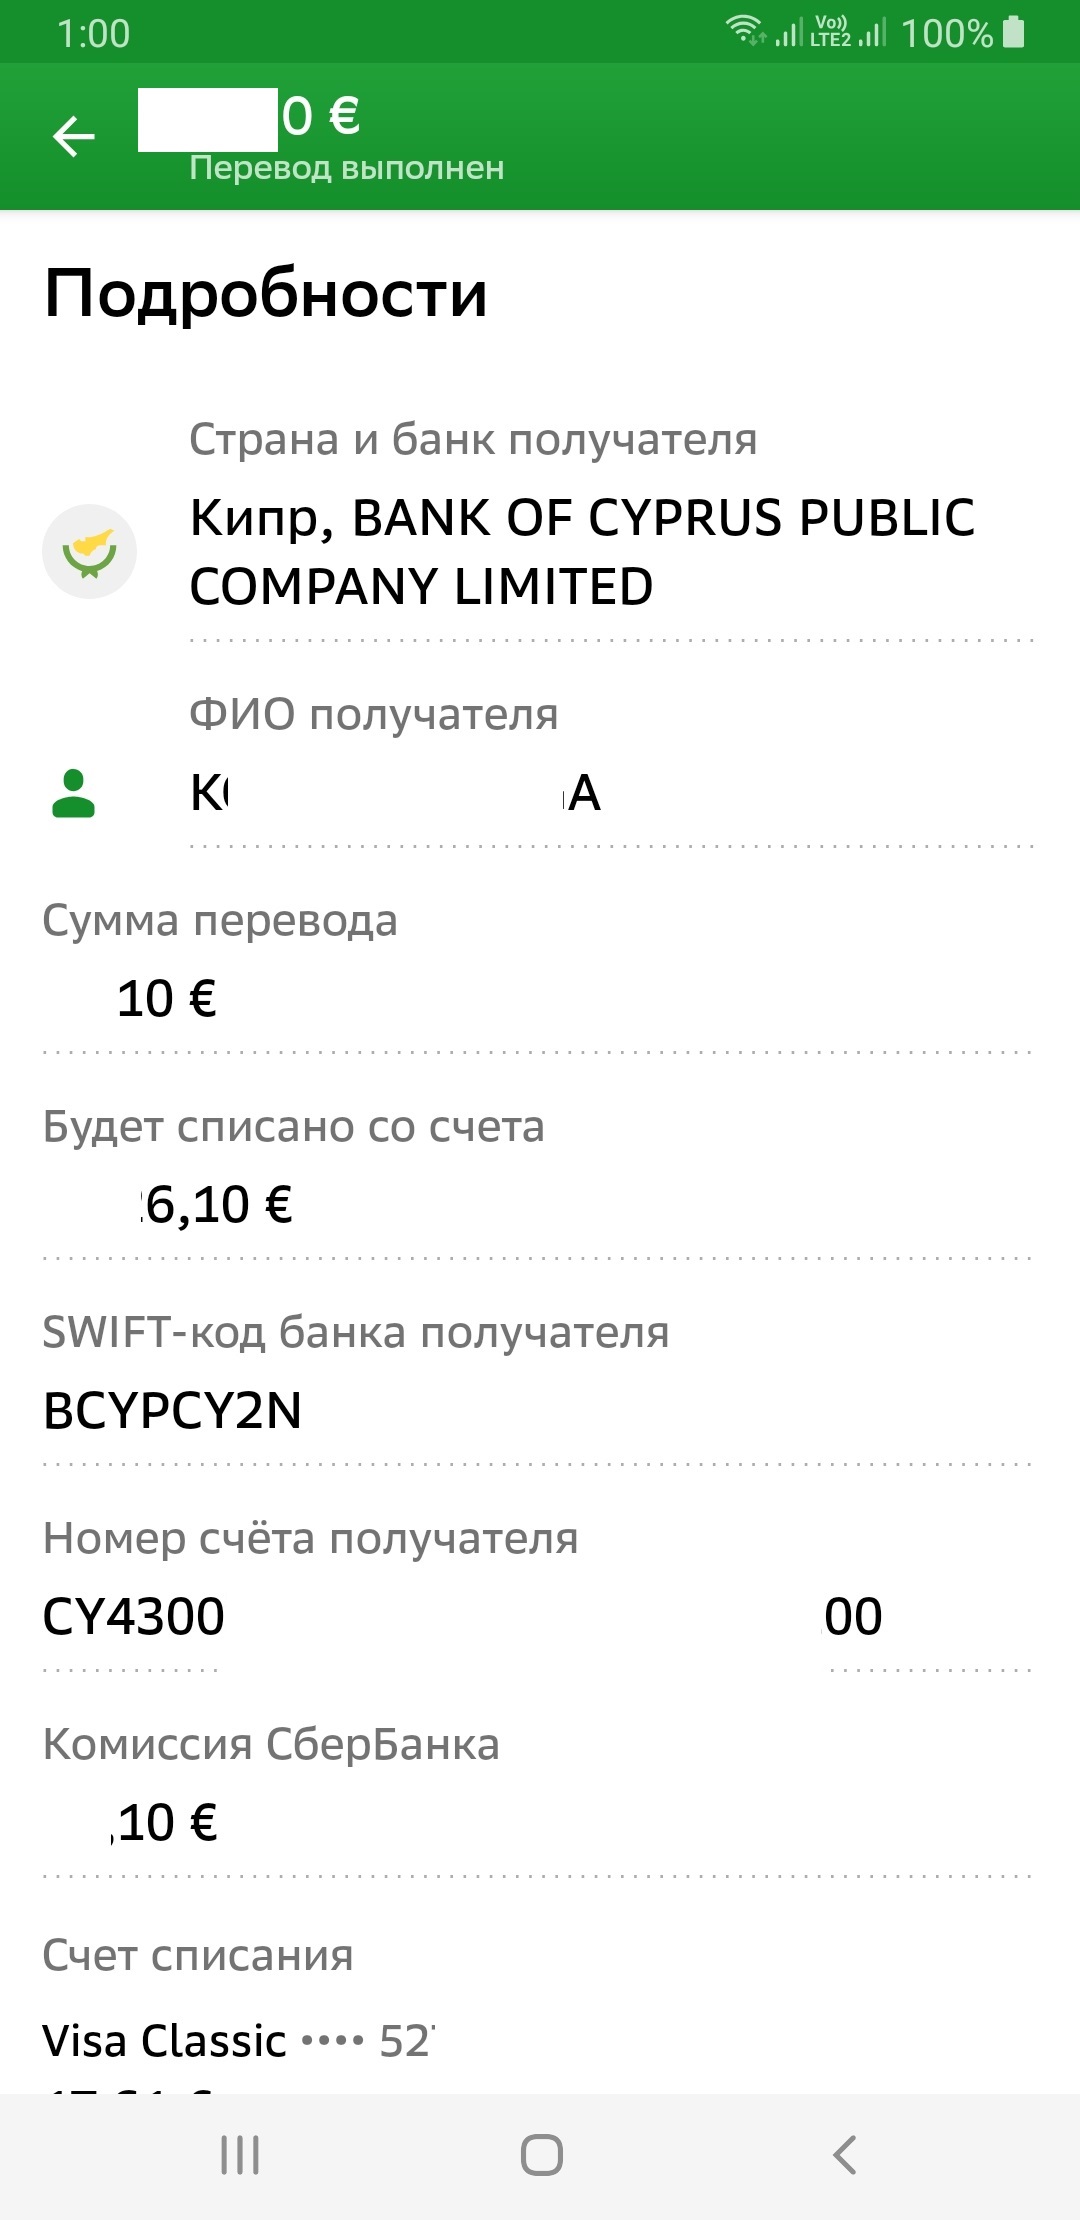Tap the 'Перевод выполнен' status text
This screenshot has height=2220, width=1080.
click(346, 168)
